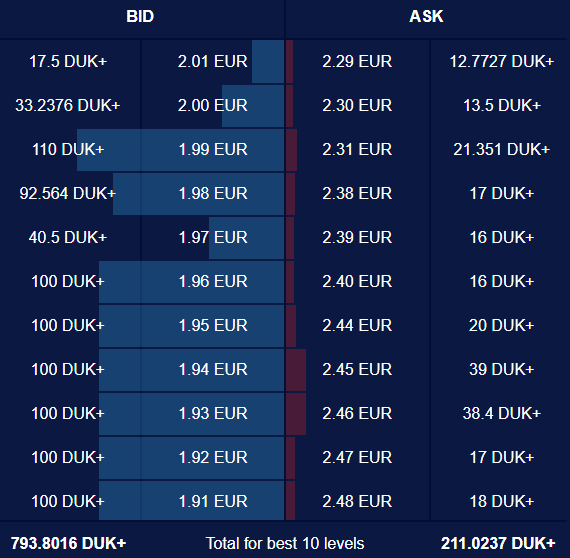This screenshot has width=570, height=558.
Task: Pick the 2.45 EUR ask price
Action: click(357, 369)
